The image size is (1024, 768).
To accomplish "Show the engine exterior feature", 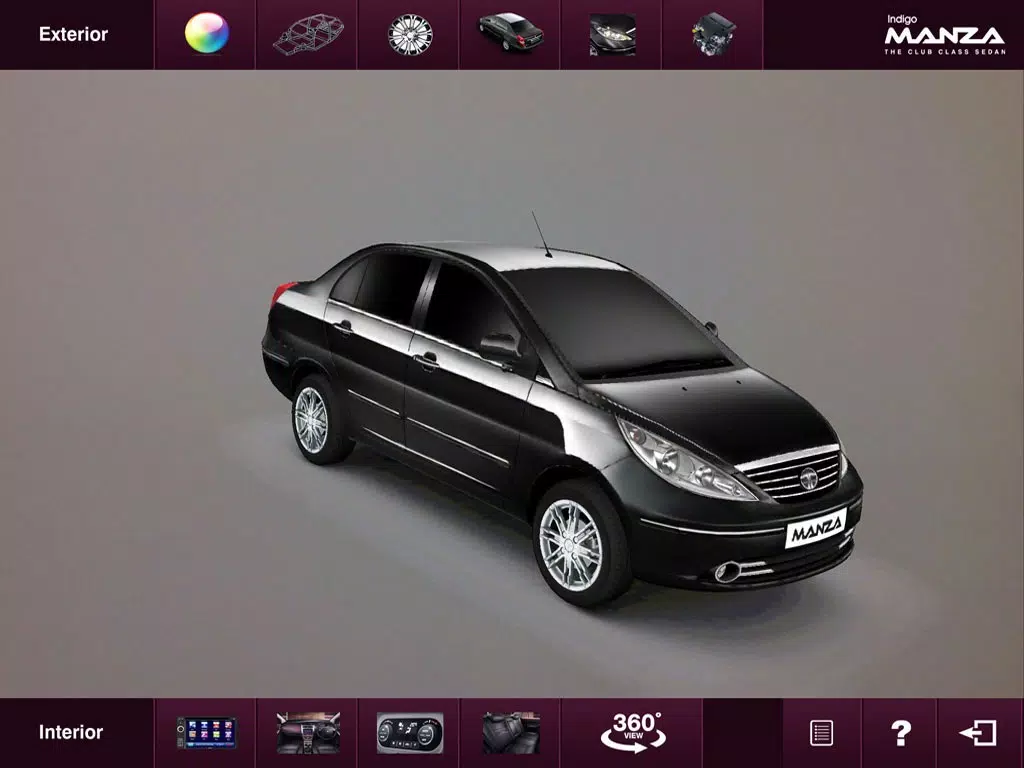I will point(714,34).
